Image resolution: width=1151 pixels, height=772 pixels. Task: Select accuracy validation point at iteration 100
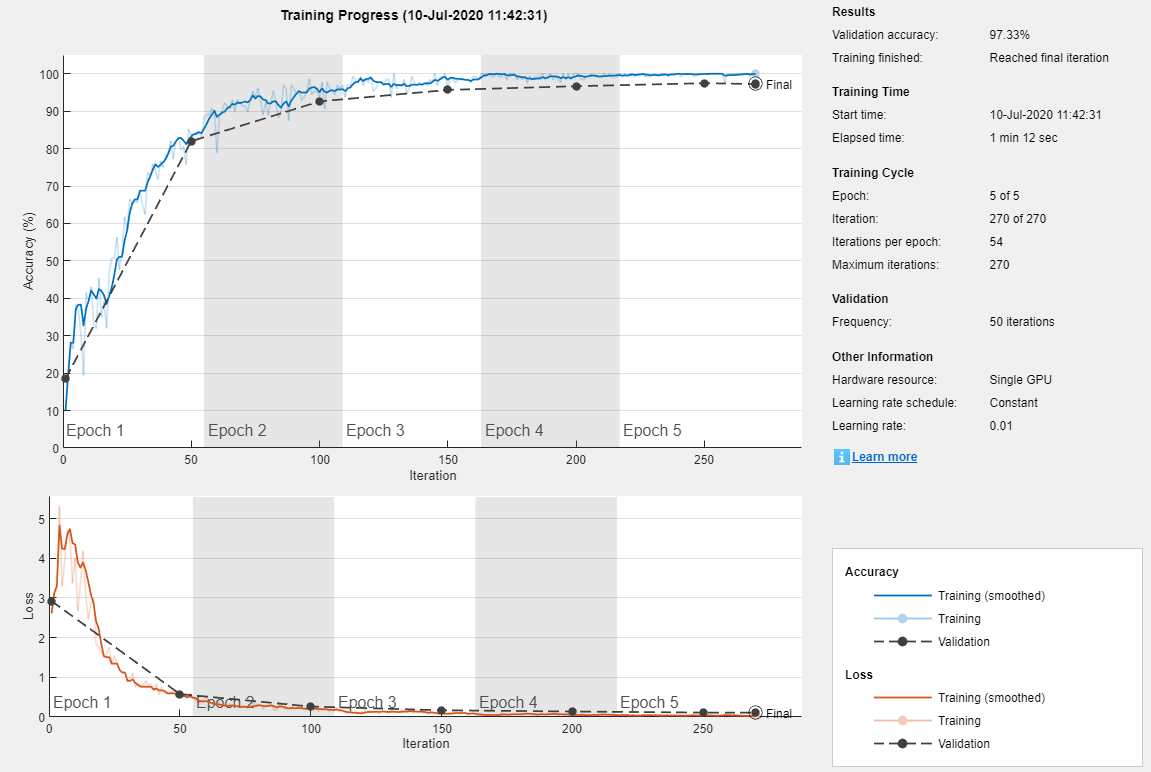pyautogui.click(x=319, y=101)
